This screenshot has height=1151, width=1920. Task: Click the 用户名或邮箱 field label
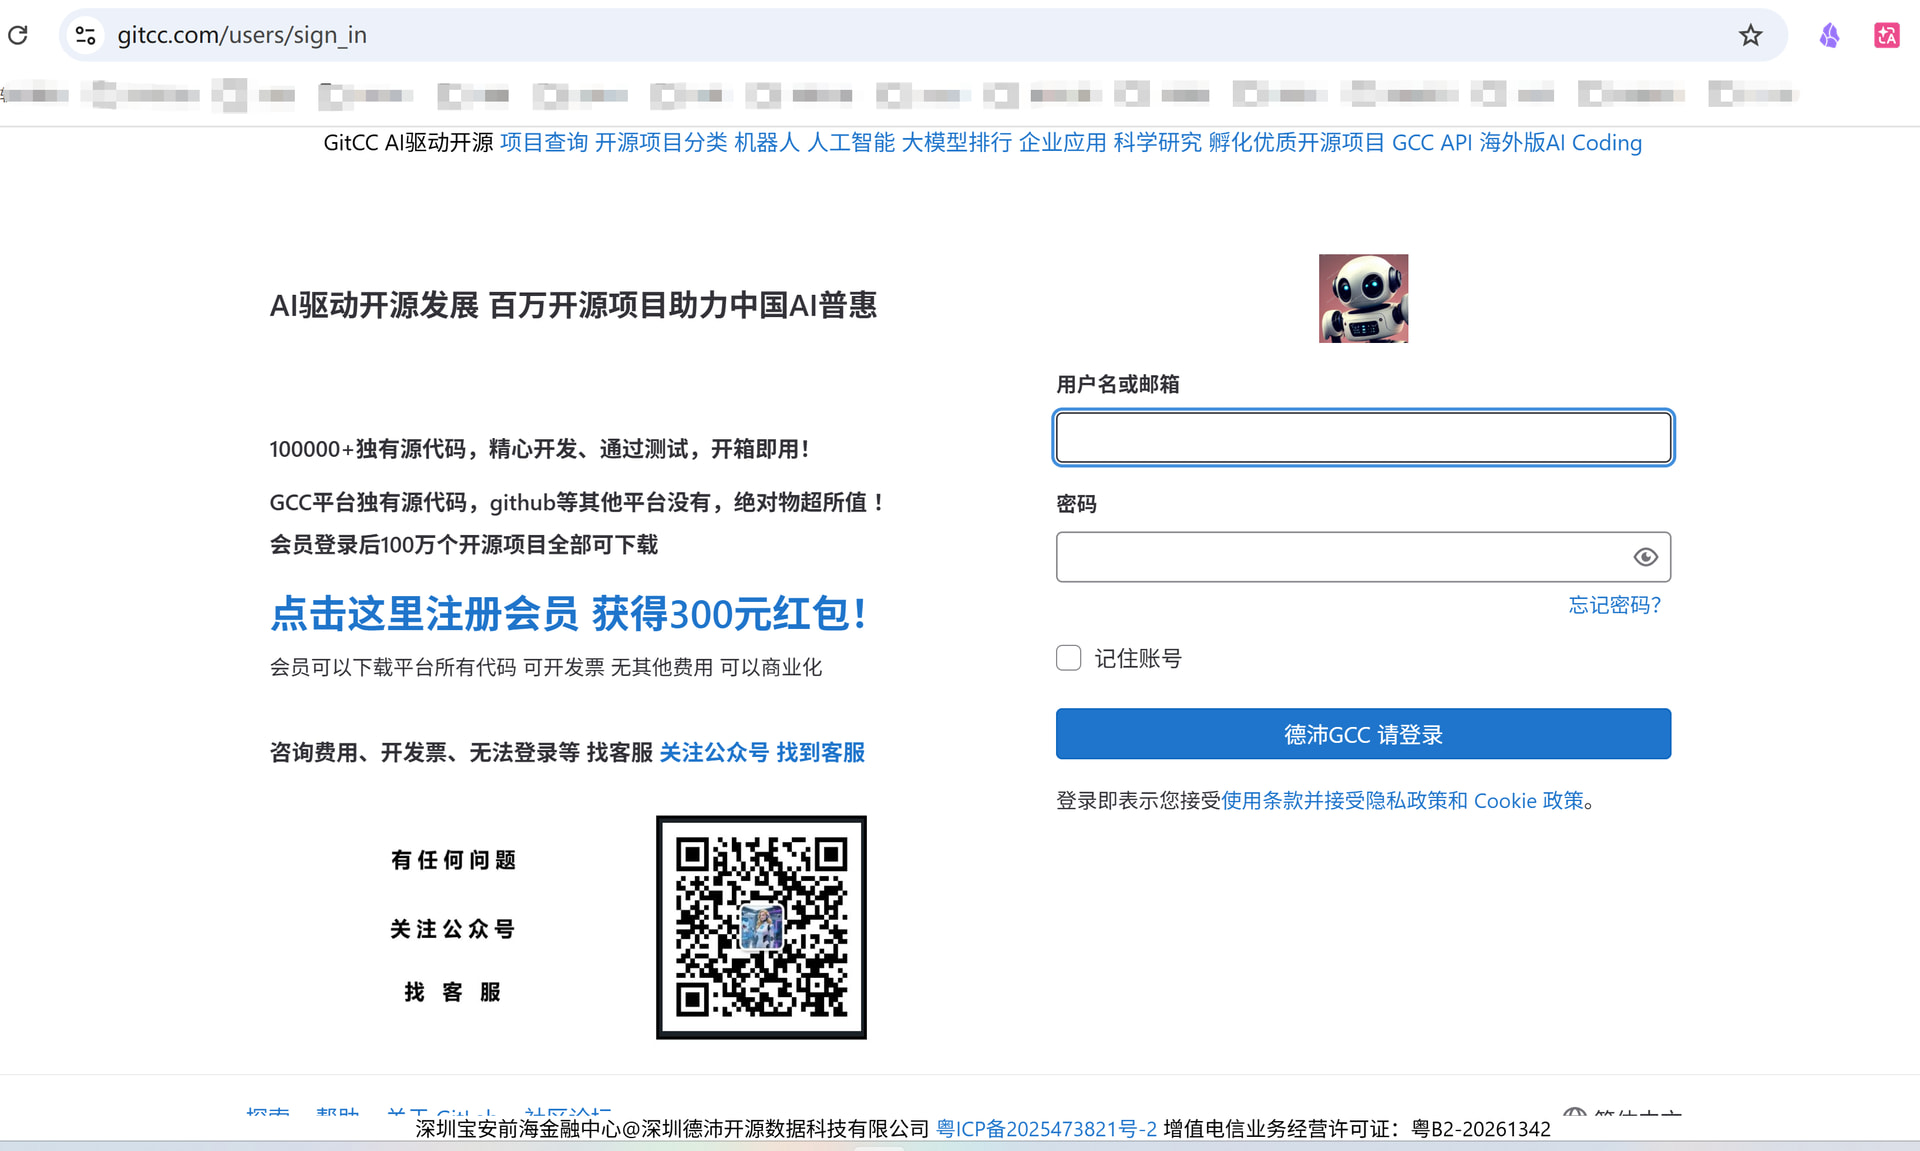click(1118, 384)
